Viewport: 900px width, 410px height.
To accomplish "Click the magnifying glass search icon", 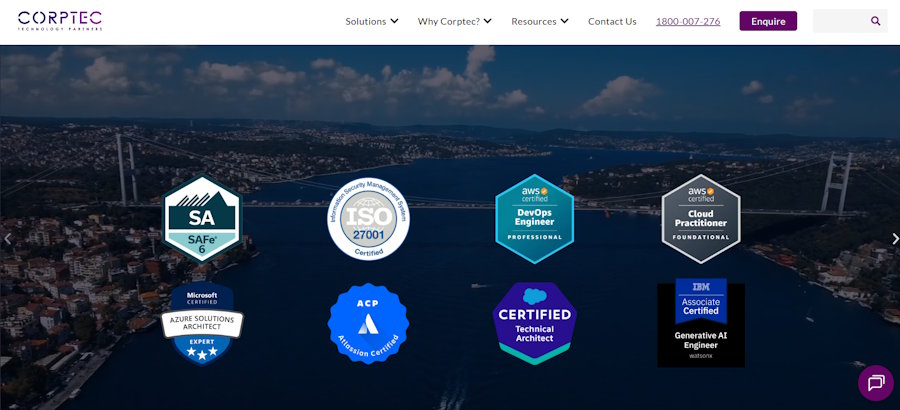I will coord(875,21).
